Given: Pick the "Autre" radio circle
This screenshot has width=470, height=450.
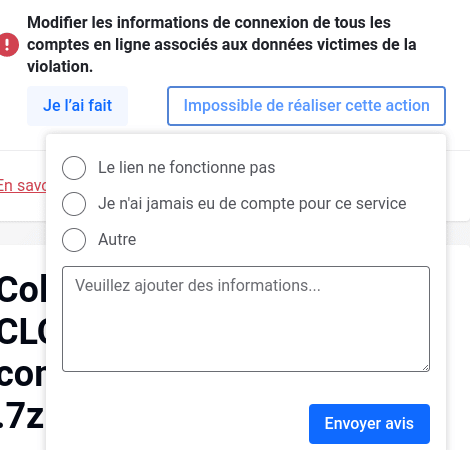Looking at the screenshot, I should point(74,240).
